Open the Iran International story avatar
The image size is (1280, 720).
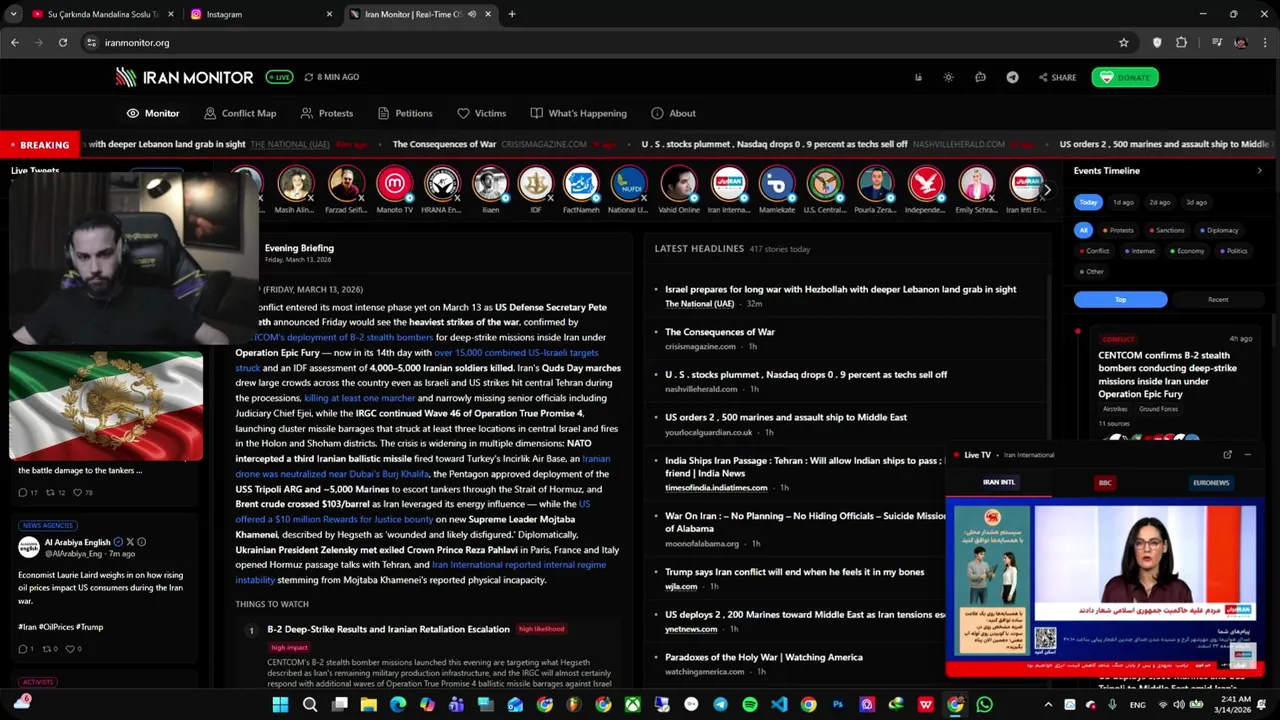(728, 184)
